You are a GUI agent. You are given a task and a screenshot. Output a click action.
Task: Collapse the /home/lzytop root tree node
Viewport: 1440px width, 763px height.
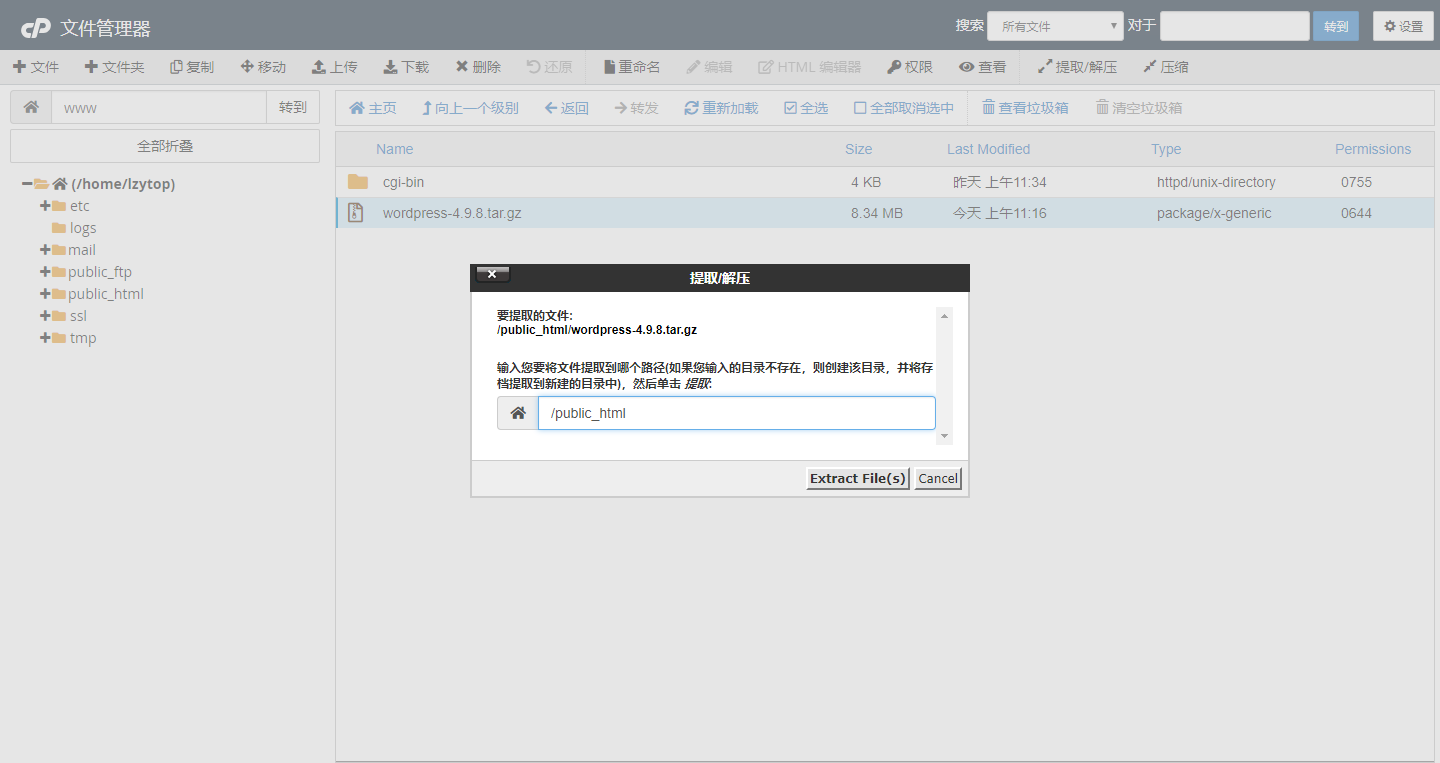click(x=27, y=184)
